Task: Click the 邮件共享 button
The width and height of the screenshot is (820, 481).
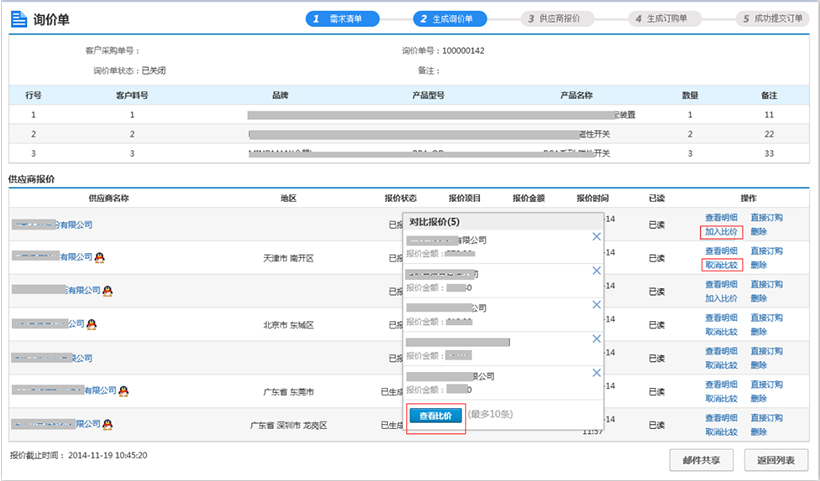Action: [x=701, y=460]
